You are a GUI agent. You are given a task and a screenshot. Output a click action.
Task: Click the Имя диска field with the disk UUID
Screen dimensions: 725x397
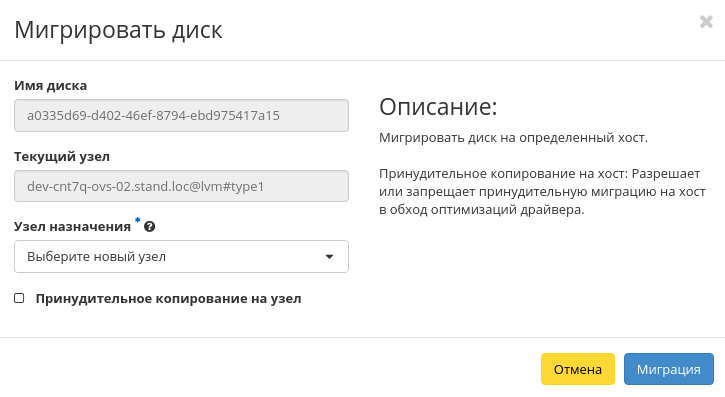point(181,116)
